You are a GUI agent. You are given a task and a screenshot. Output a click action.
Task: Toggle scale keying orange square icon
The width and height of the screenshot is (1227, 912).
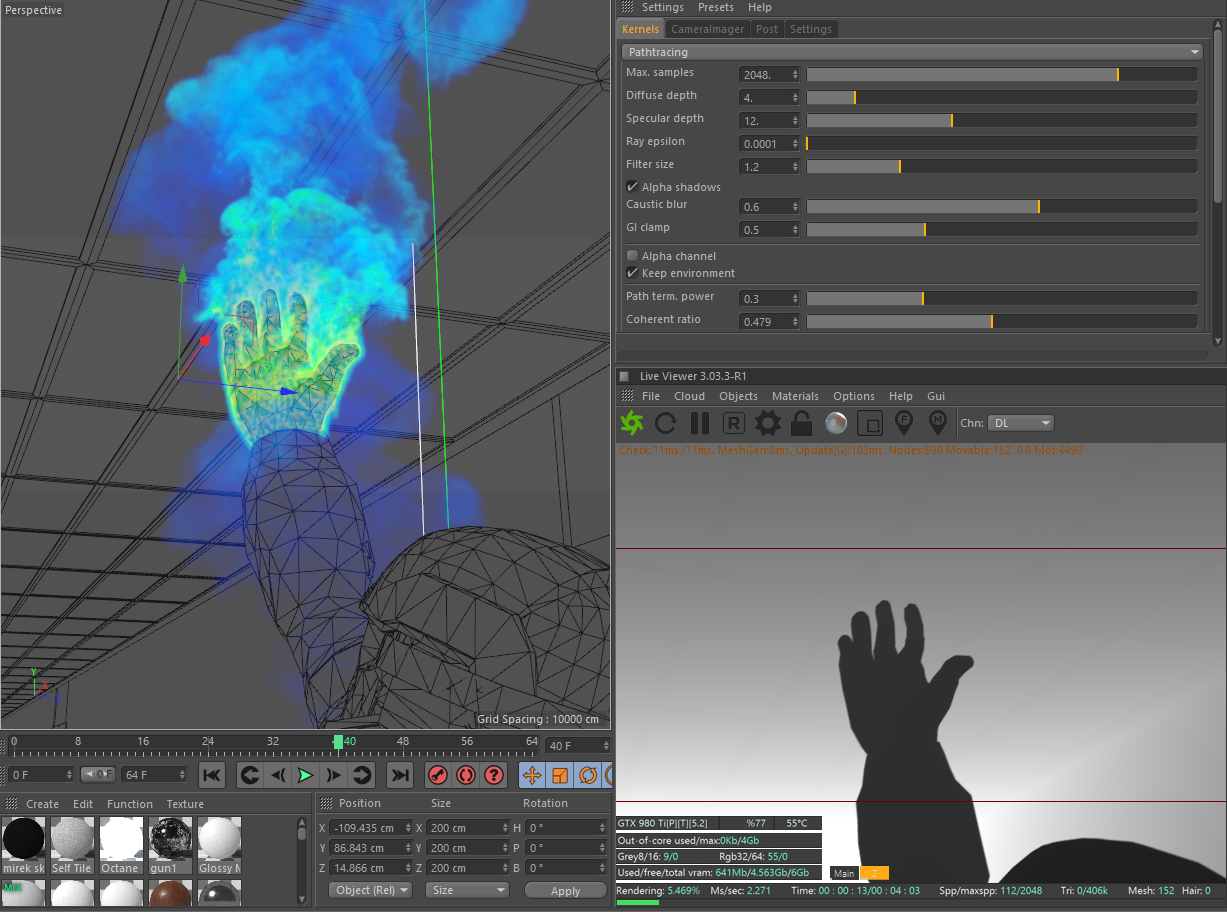[x=560, y=775]
